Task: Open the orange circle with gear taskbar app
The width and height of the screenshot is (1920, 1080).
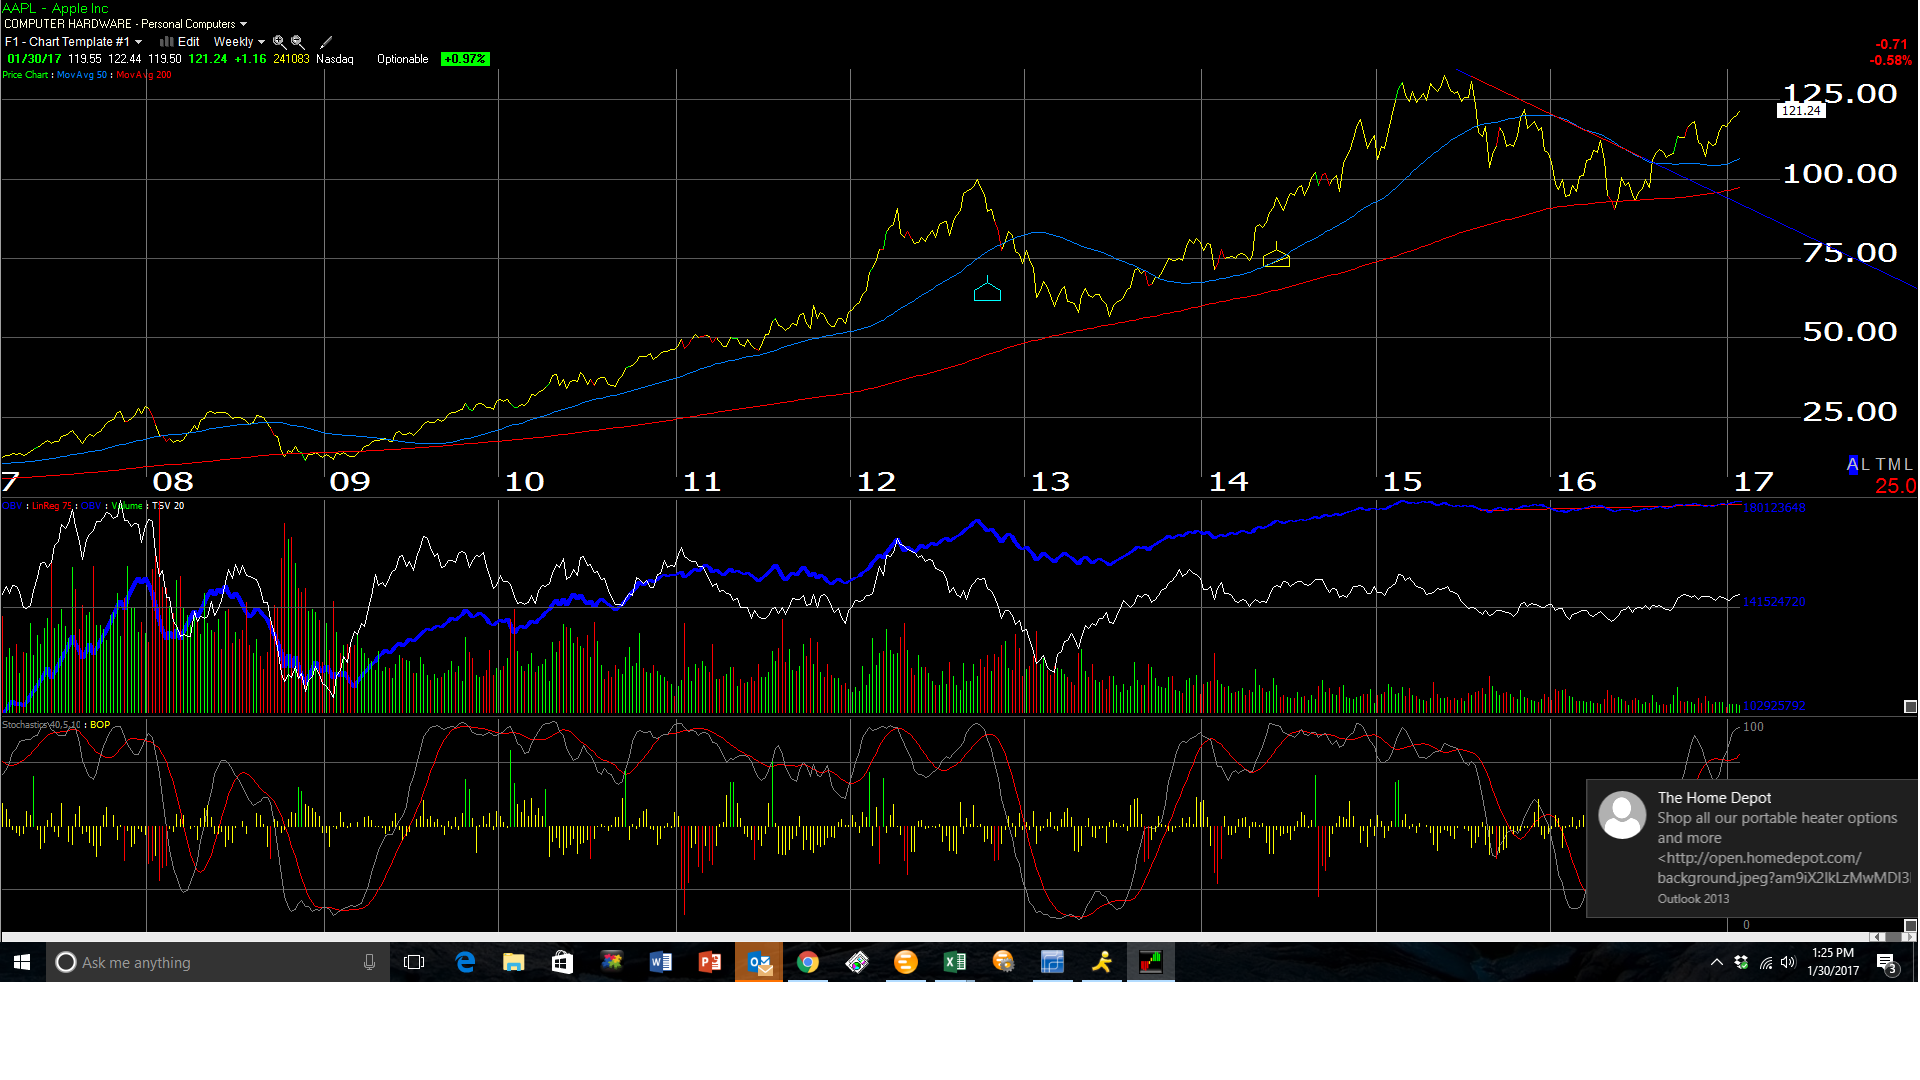Action: (1004, 962)
